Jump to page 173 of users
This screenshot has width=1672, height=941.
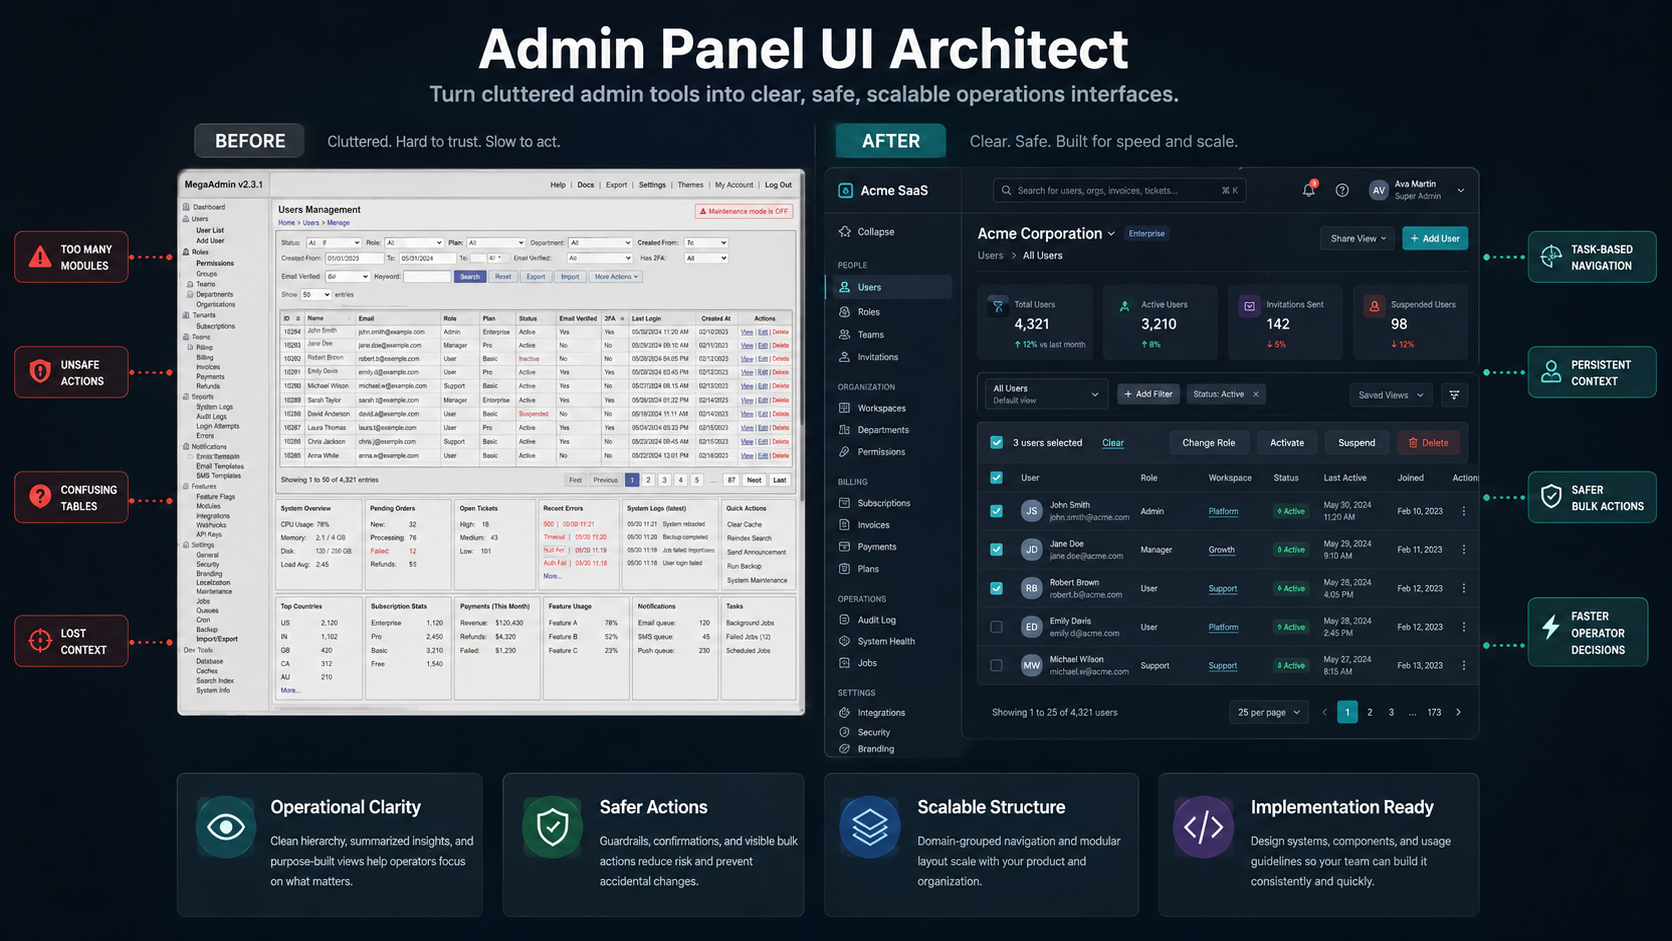point(1434,712)
